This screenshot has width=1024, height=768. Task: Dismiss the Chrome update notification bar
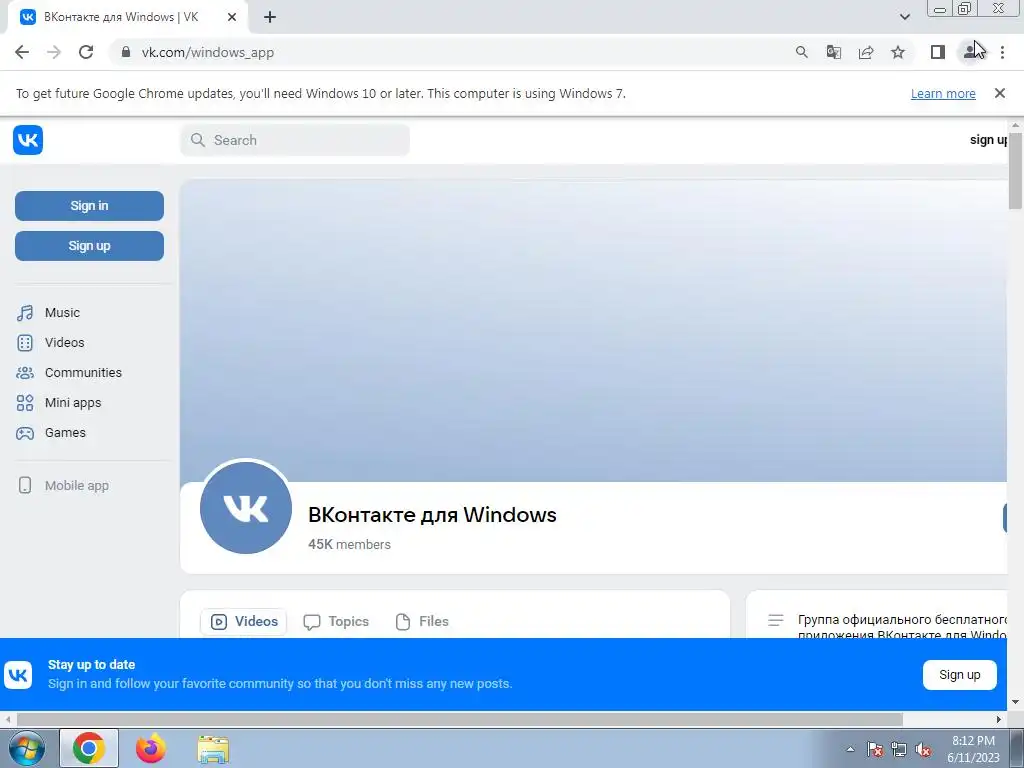[1000, 93]
